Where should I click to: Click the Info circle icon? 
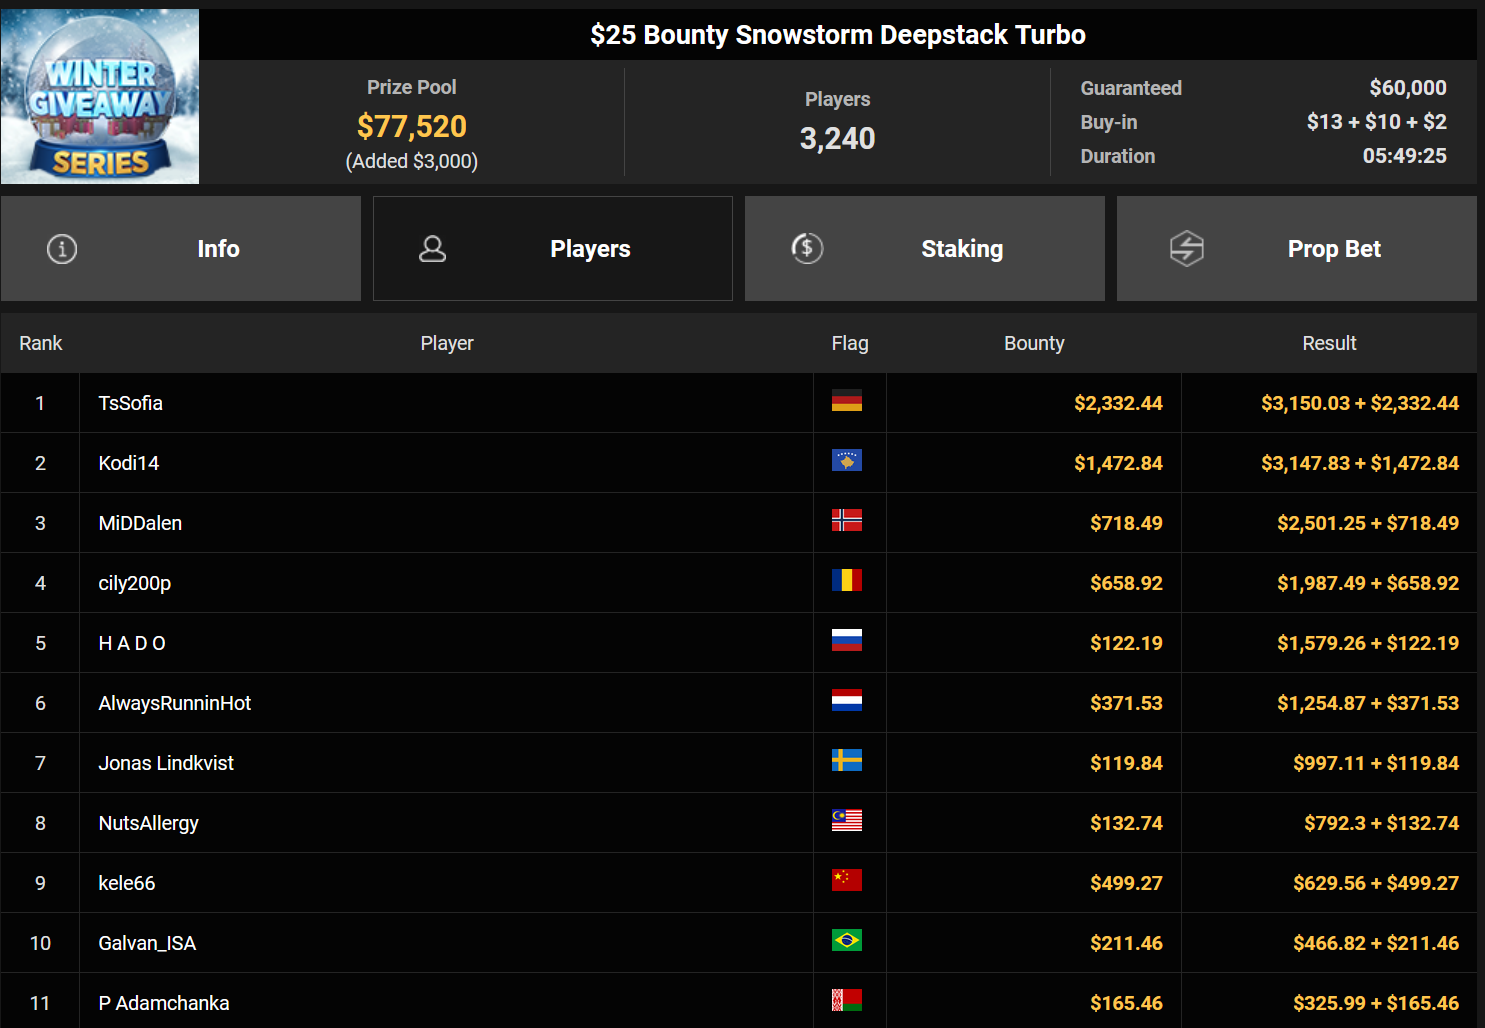(x=62, y=249)
